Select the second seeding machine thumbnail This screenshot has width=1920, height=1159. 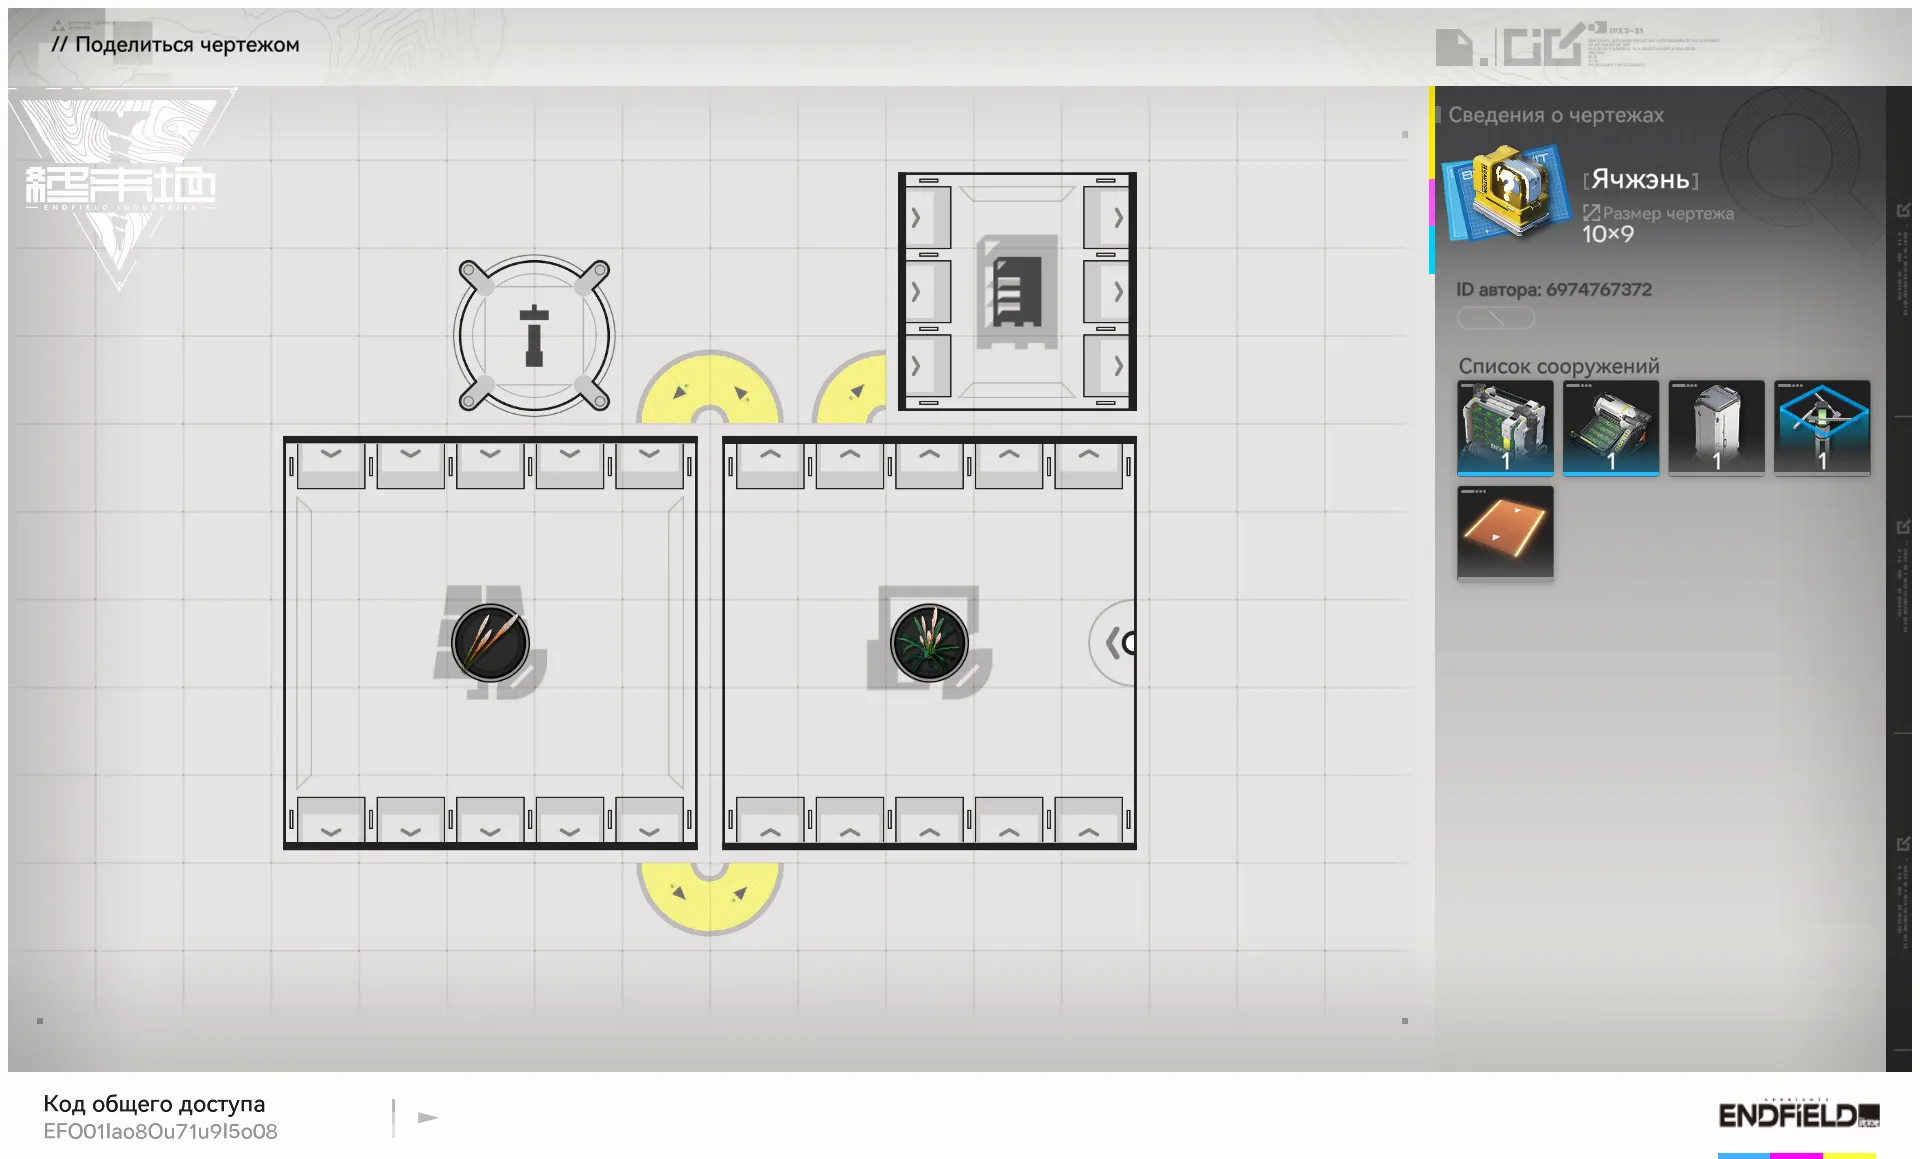click(x=1610, y=427)
